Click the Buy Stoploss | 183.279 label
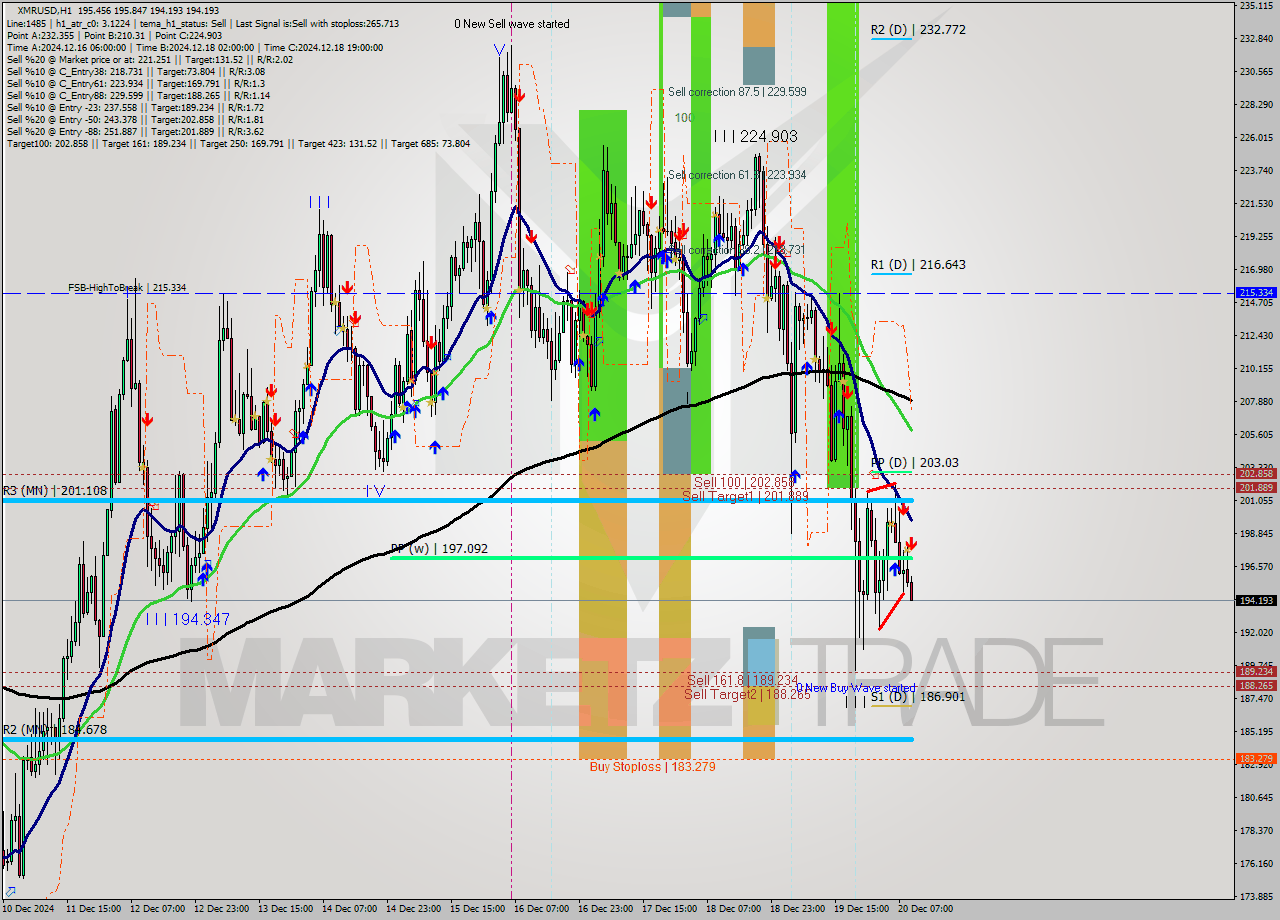The height and width of the screenshot is (920, 1280). point(652,767)
